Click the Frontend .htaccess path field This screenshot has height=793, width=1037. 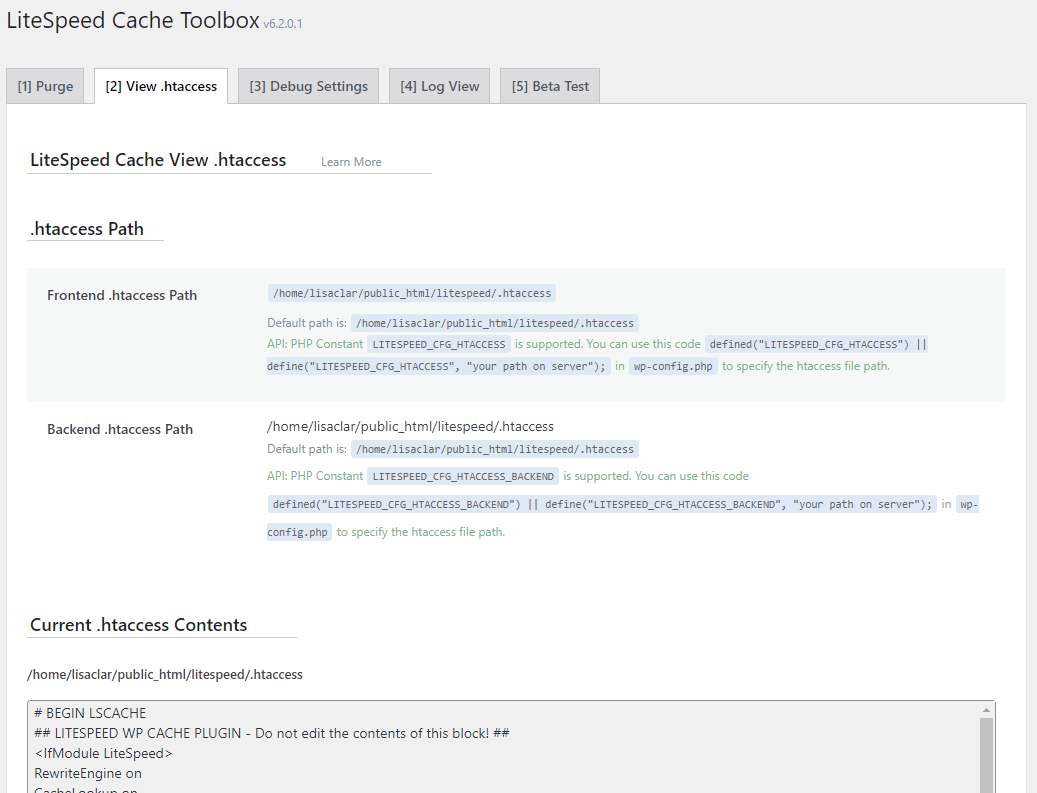tap(411, 293)
